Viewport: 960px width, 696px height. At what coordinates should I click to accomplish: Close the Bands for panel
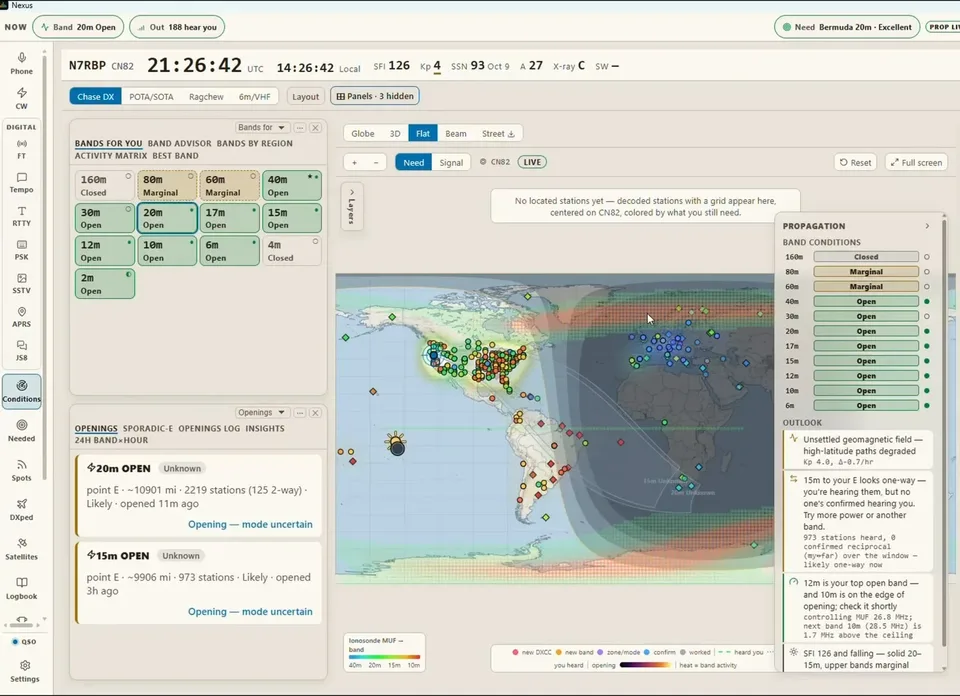[x=315, y=127]
